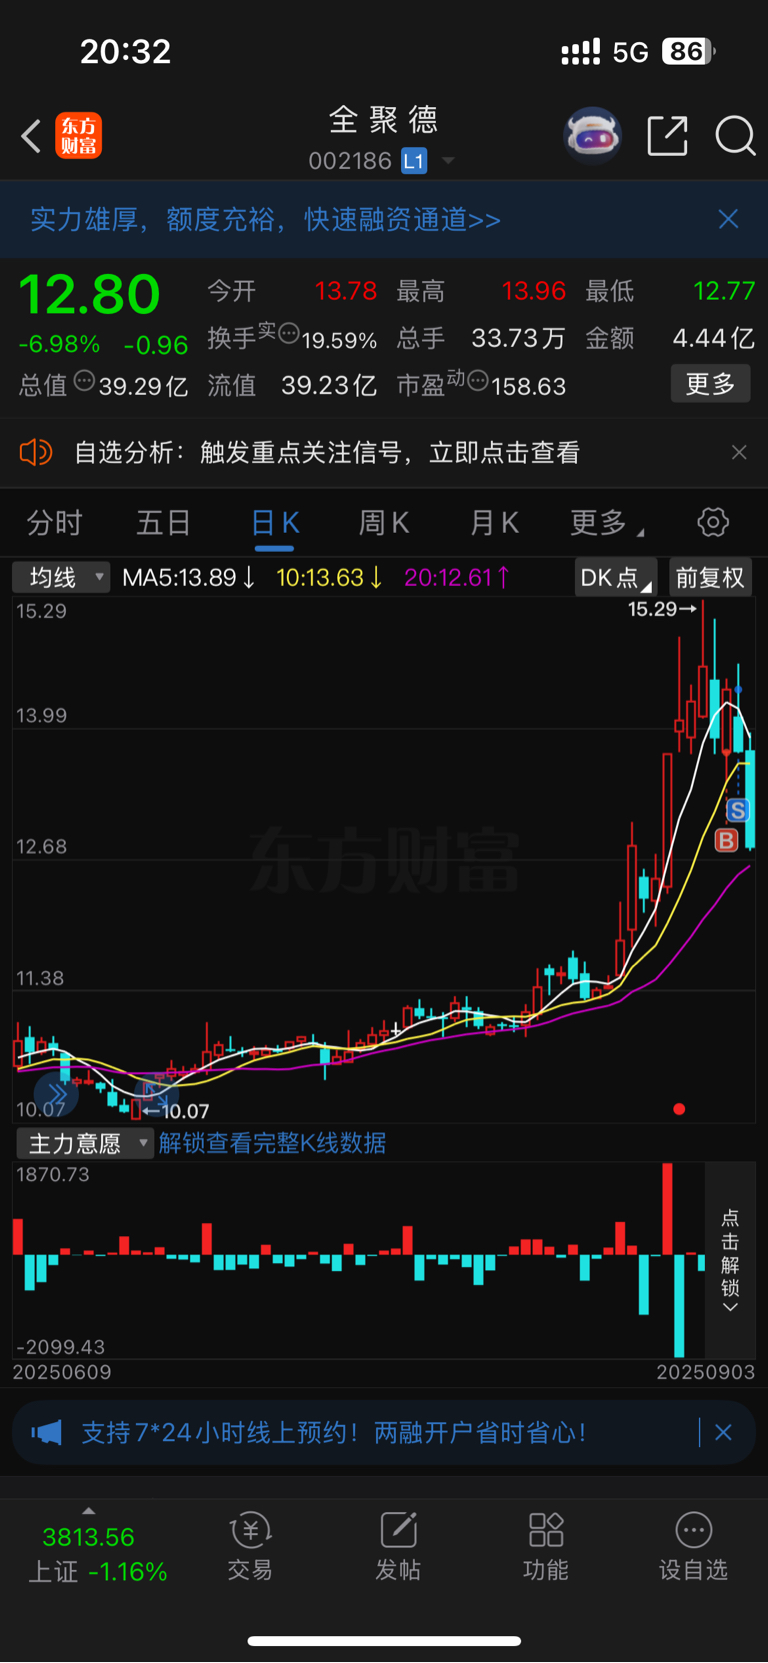The width and height of the screenshot is (768, 1663).
Task: Close the 融资通道 top banner
Action: [x=728, y=219]
